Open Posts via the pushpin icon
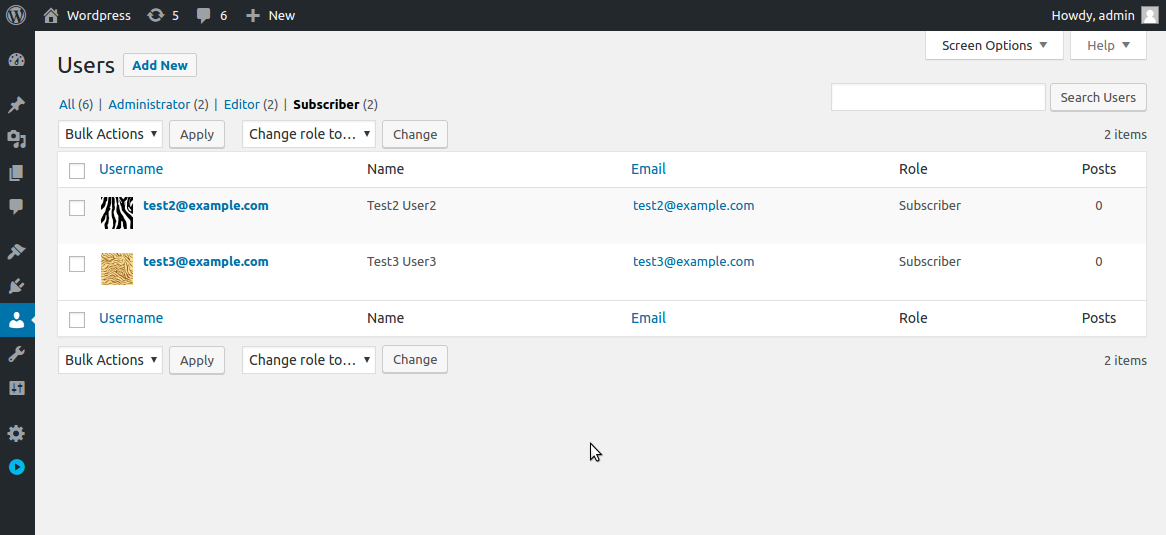 click(x=16, y=105)
